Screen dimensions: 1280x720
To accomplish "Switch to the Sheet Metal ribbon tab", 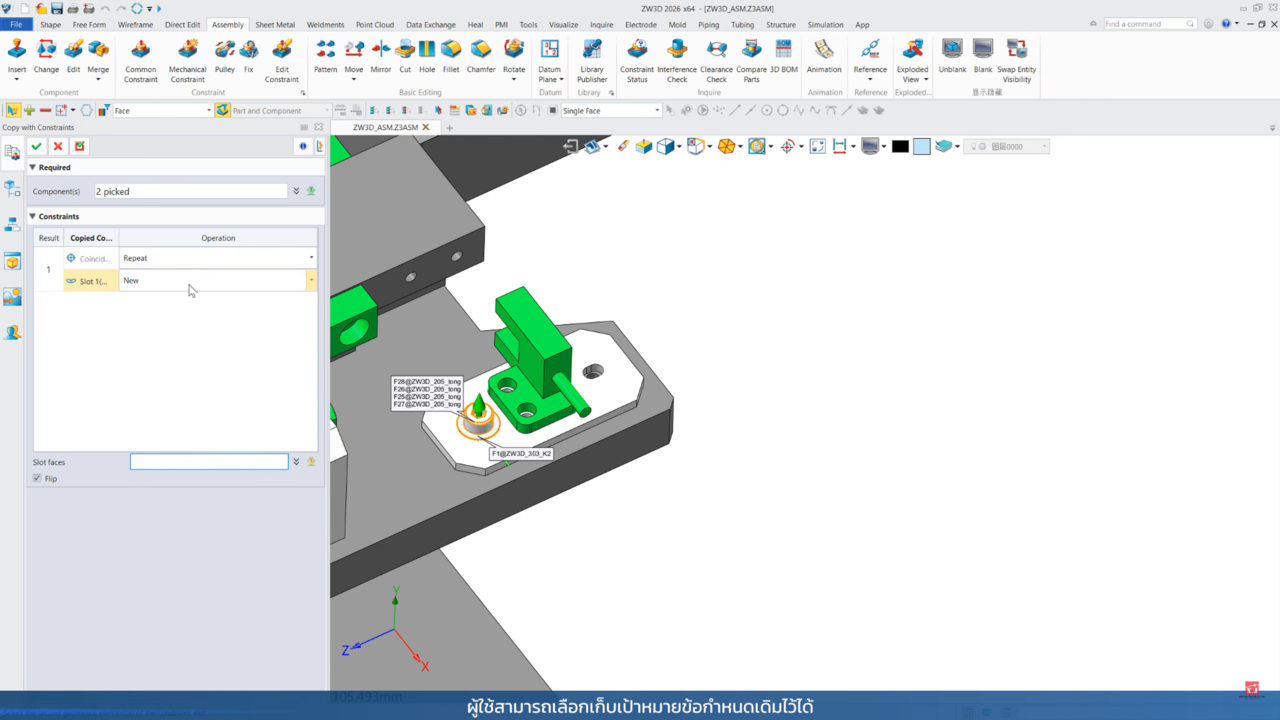I will 275,25.
